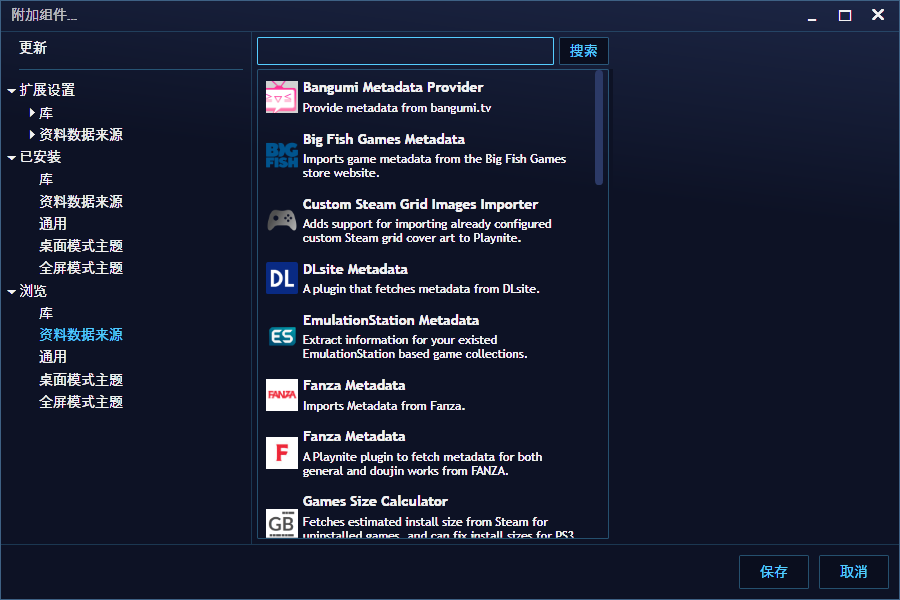Click the gamepad icon for Custom Steam Grid
Image resolution: width=900 pixels, height=600 pixels.
(x=281, y=220)
